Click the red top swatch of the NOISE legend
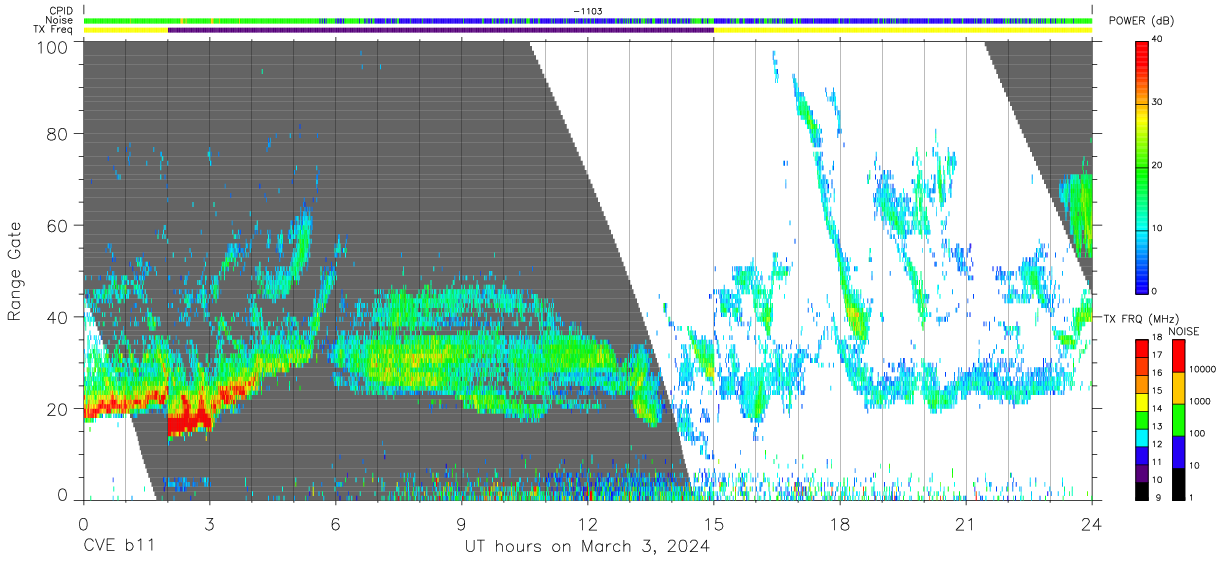This screenshot has height=567, width=1228. click(1177, 356)
